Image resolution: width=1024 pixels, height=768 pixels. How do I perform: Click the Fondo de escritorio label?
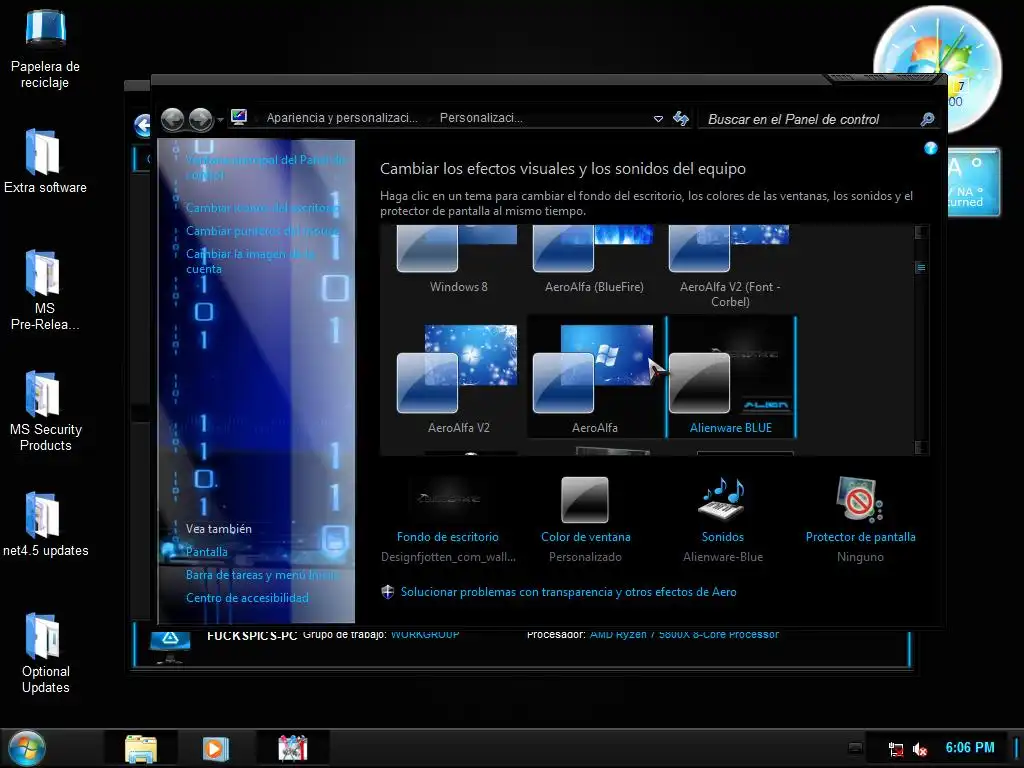[448, 537]
